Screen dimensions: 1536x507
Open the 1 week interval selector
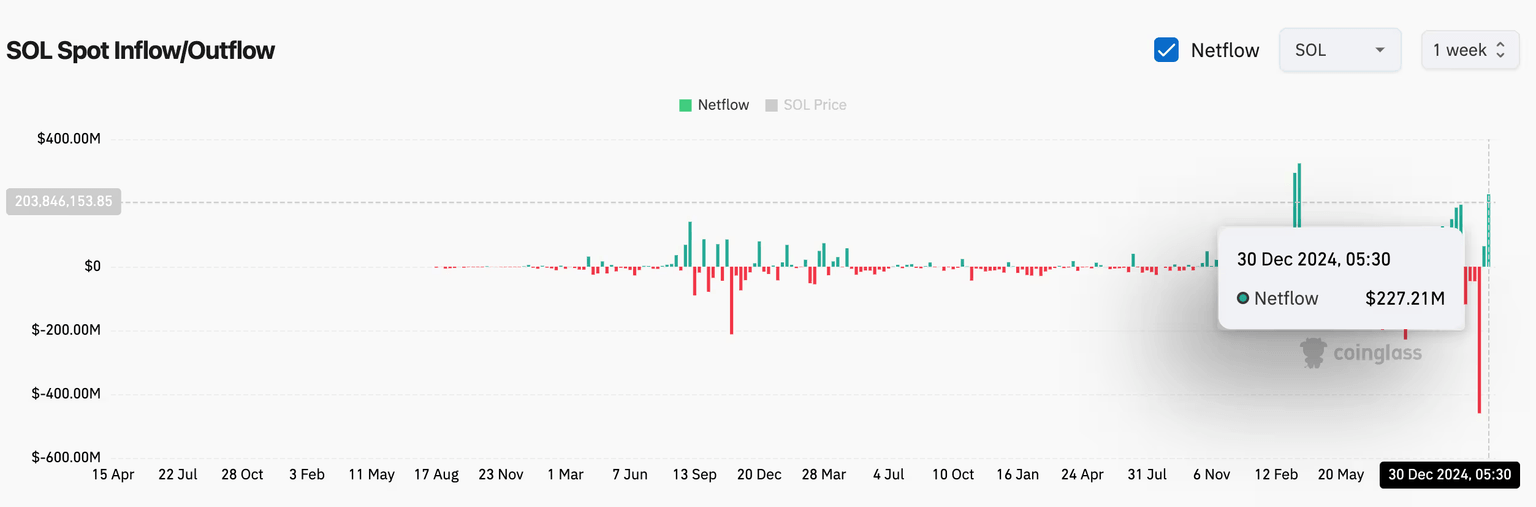[x=1469, y=50]
